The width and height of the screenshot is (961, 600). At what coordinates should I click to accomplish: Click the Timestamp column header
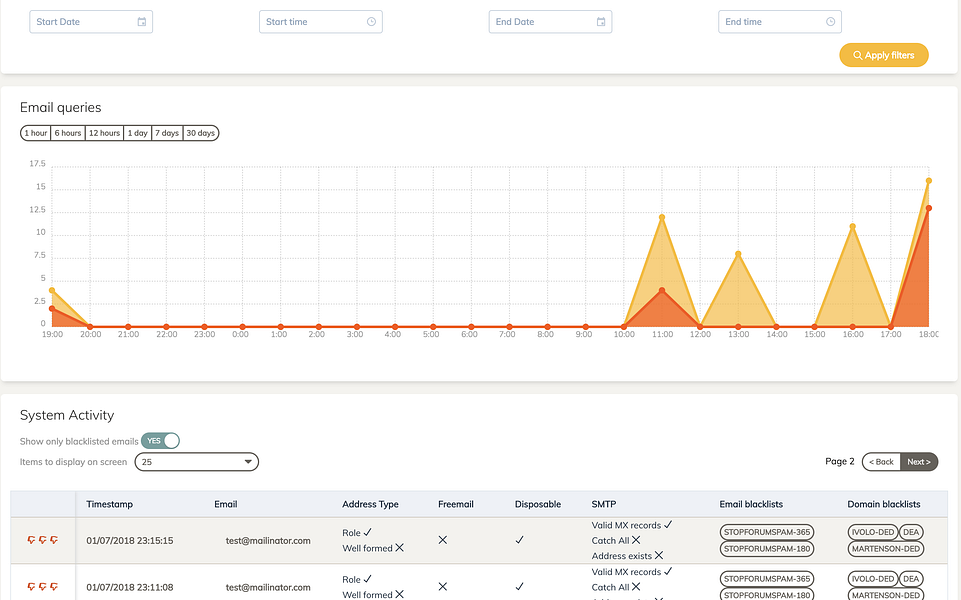click(x=109, y=504)
